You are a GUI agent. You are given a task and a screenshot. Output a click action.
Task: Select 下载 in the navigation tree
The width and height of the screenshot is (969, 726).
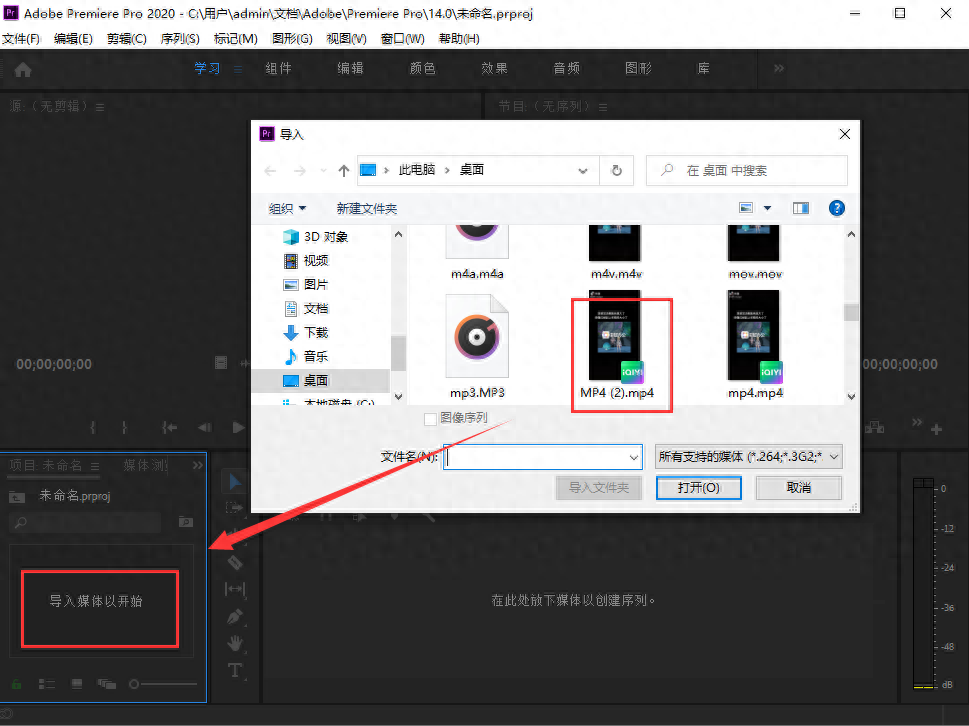[x=316, y=332]
